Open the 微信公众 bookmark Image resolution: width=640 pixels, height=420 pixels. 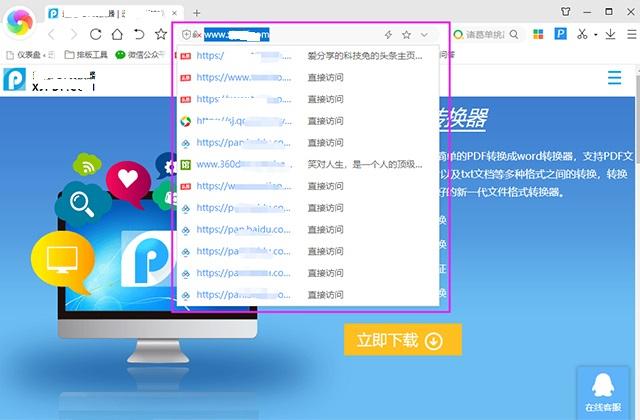[140, 55]
